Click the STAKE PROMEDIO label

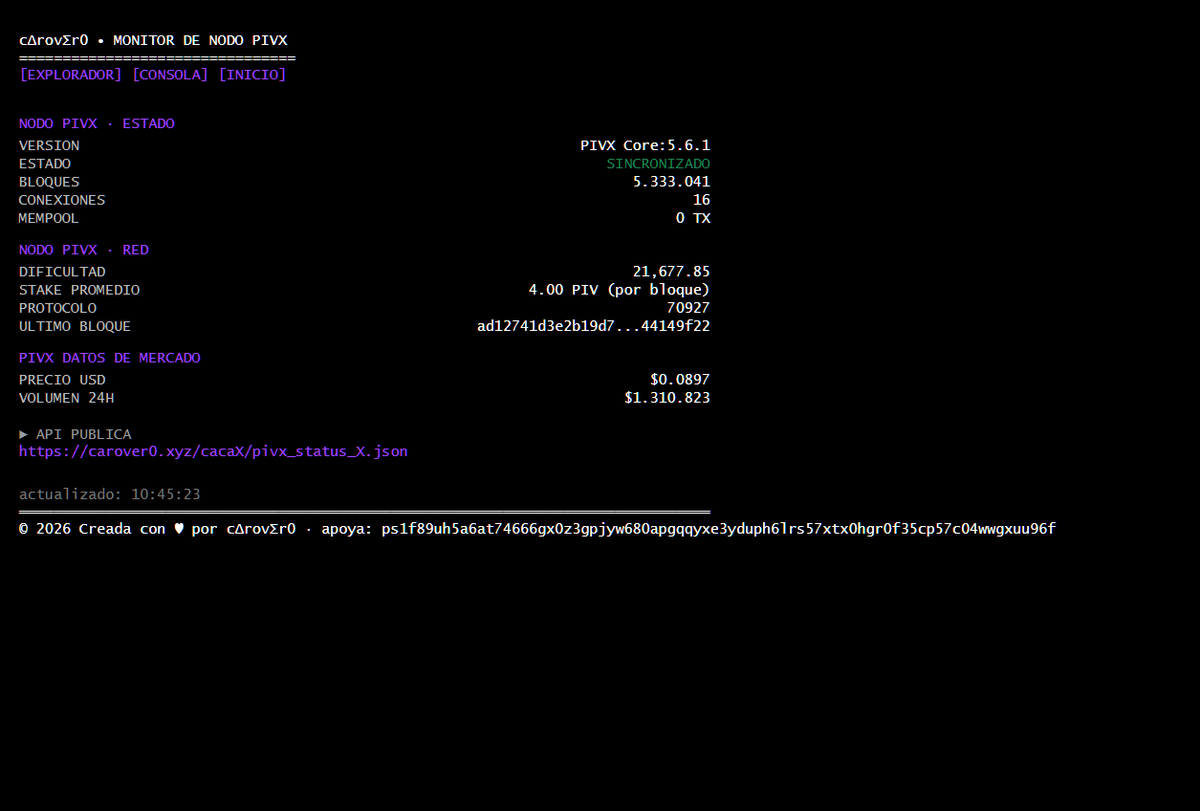pos(80,290)
